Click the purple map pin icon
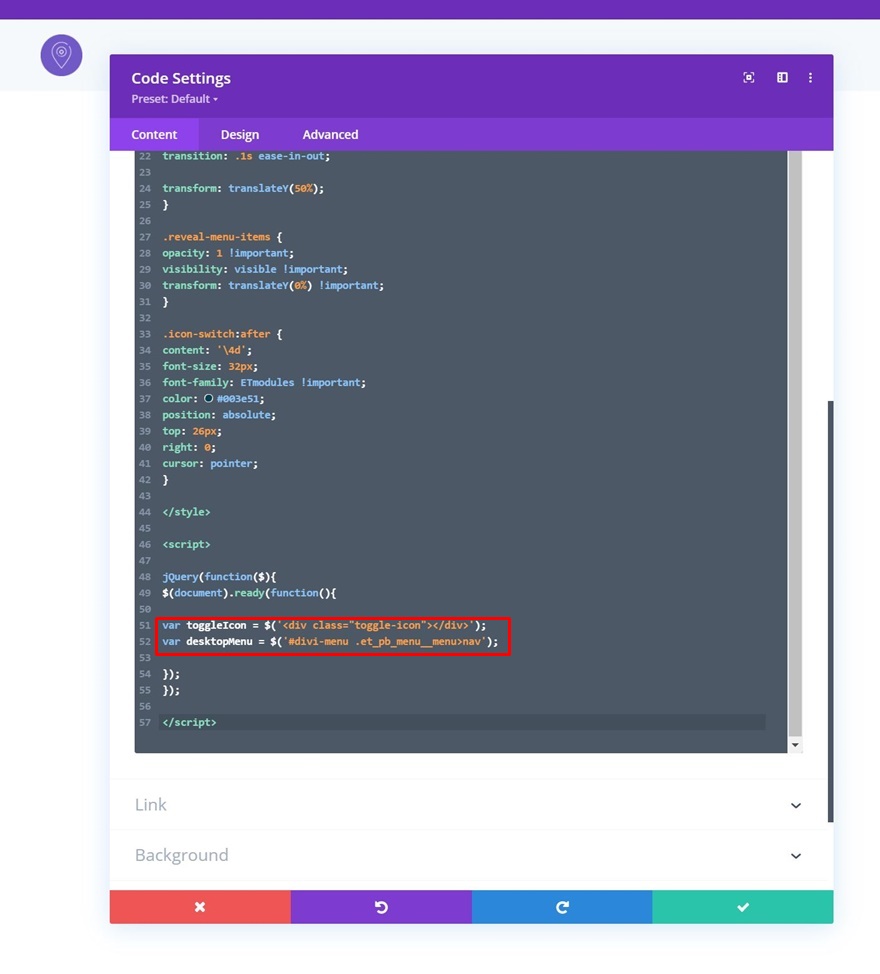Image resolution: width=880 pixels, height=974 pixels. pyautogui.click(x=61, y=55)
